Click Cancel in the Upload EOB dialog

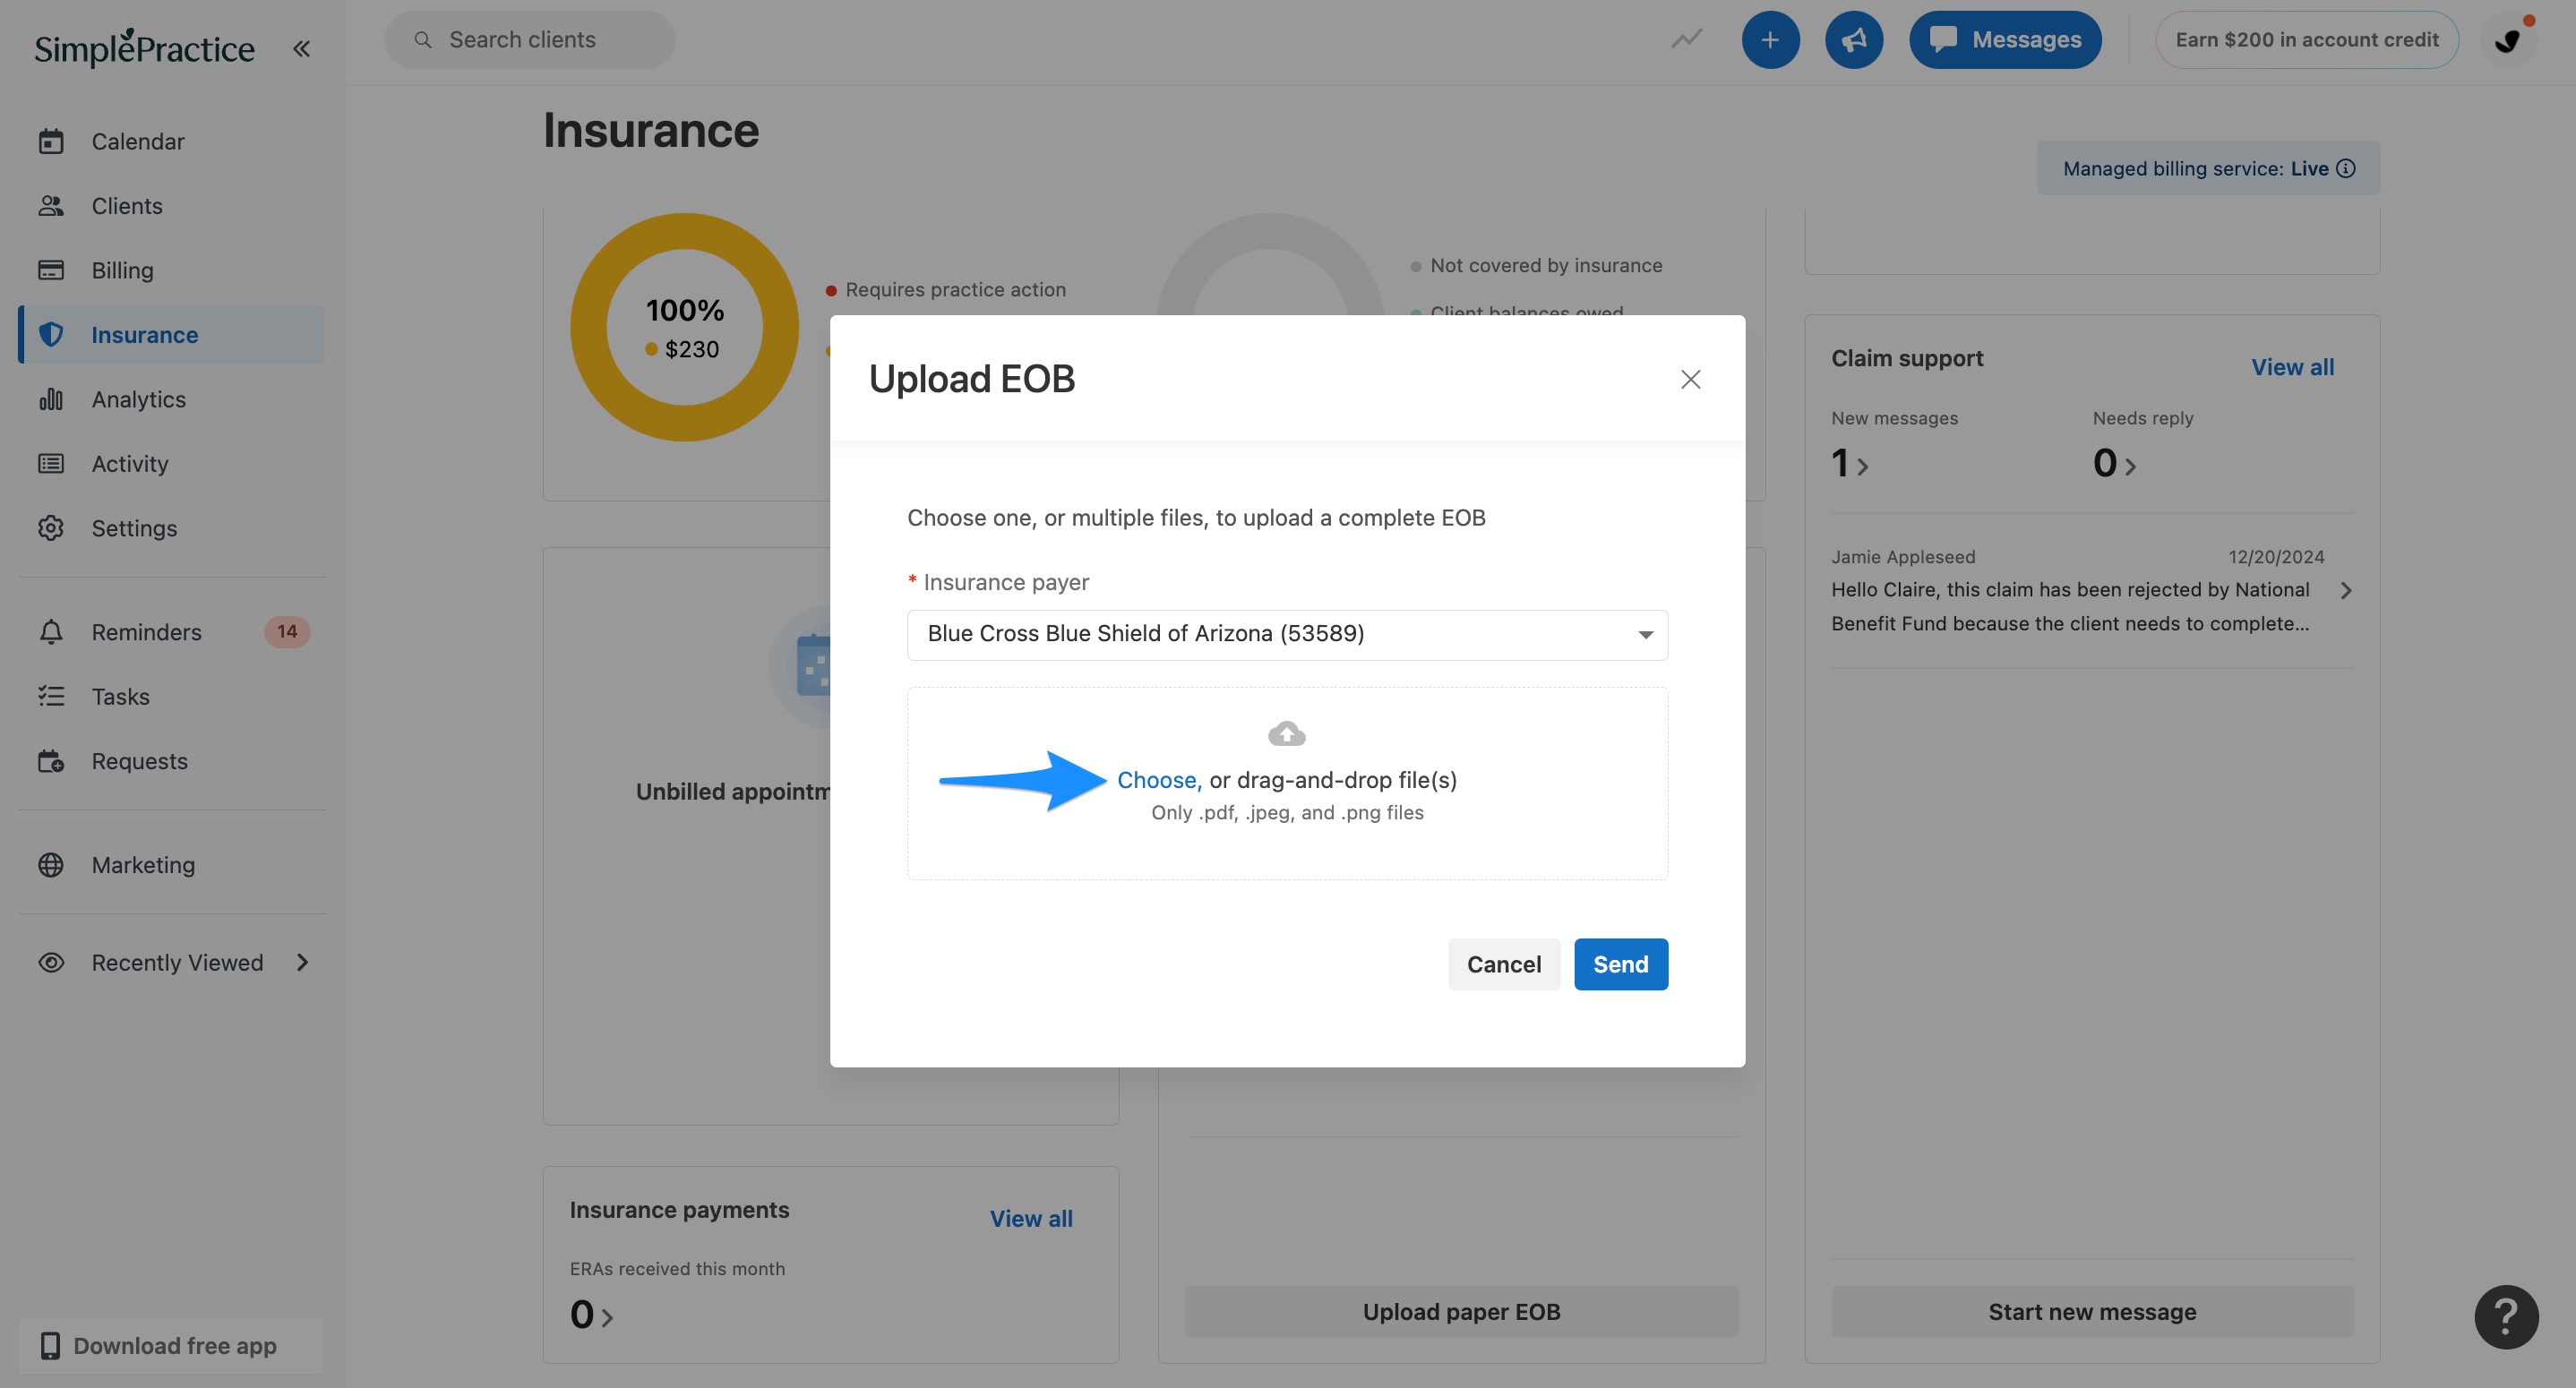click(1503, 964)
